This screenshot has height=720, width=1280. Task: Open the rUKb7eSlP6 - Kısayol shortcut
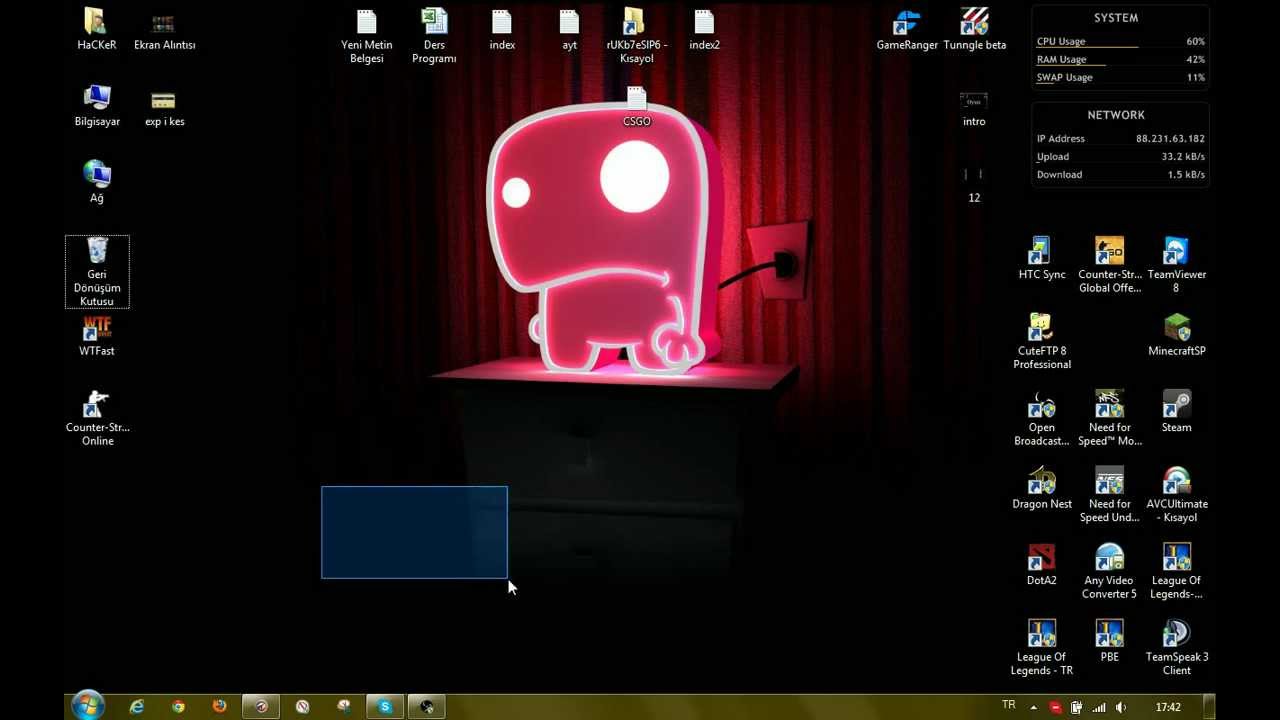click(x=636, y=36)
